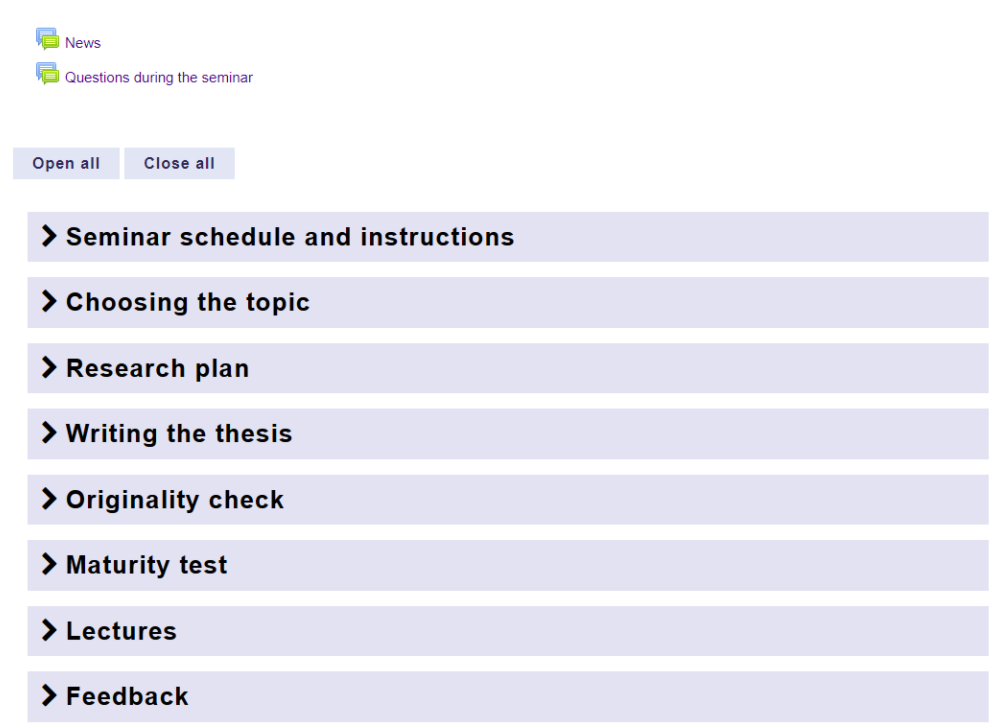Click the seminar questions forum icon

pyautogui.click(x=47, y=73)
